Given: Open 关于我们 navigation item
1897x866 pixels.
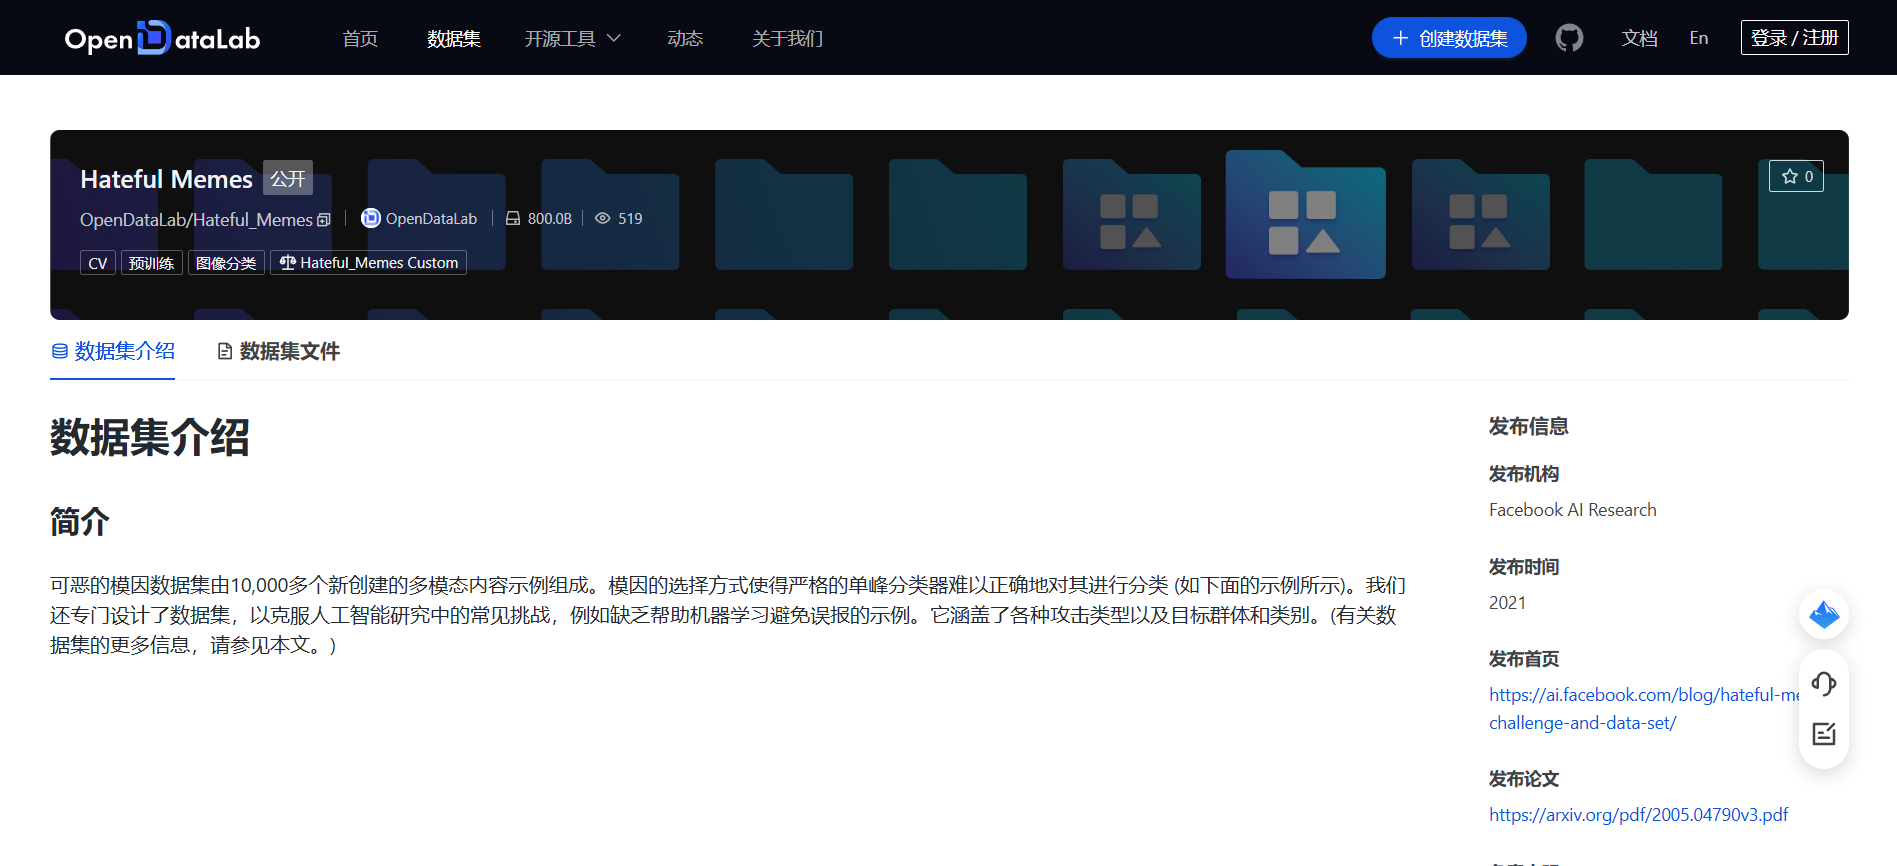Looking at the screenshot, I should click(788, 38).
